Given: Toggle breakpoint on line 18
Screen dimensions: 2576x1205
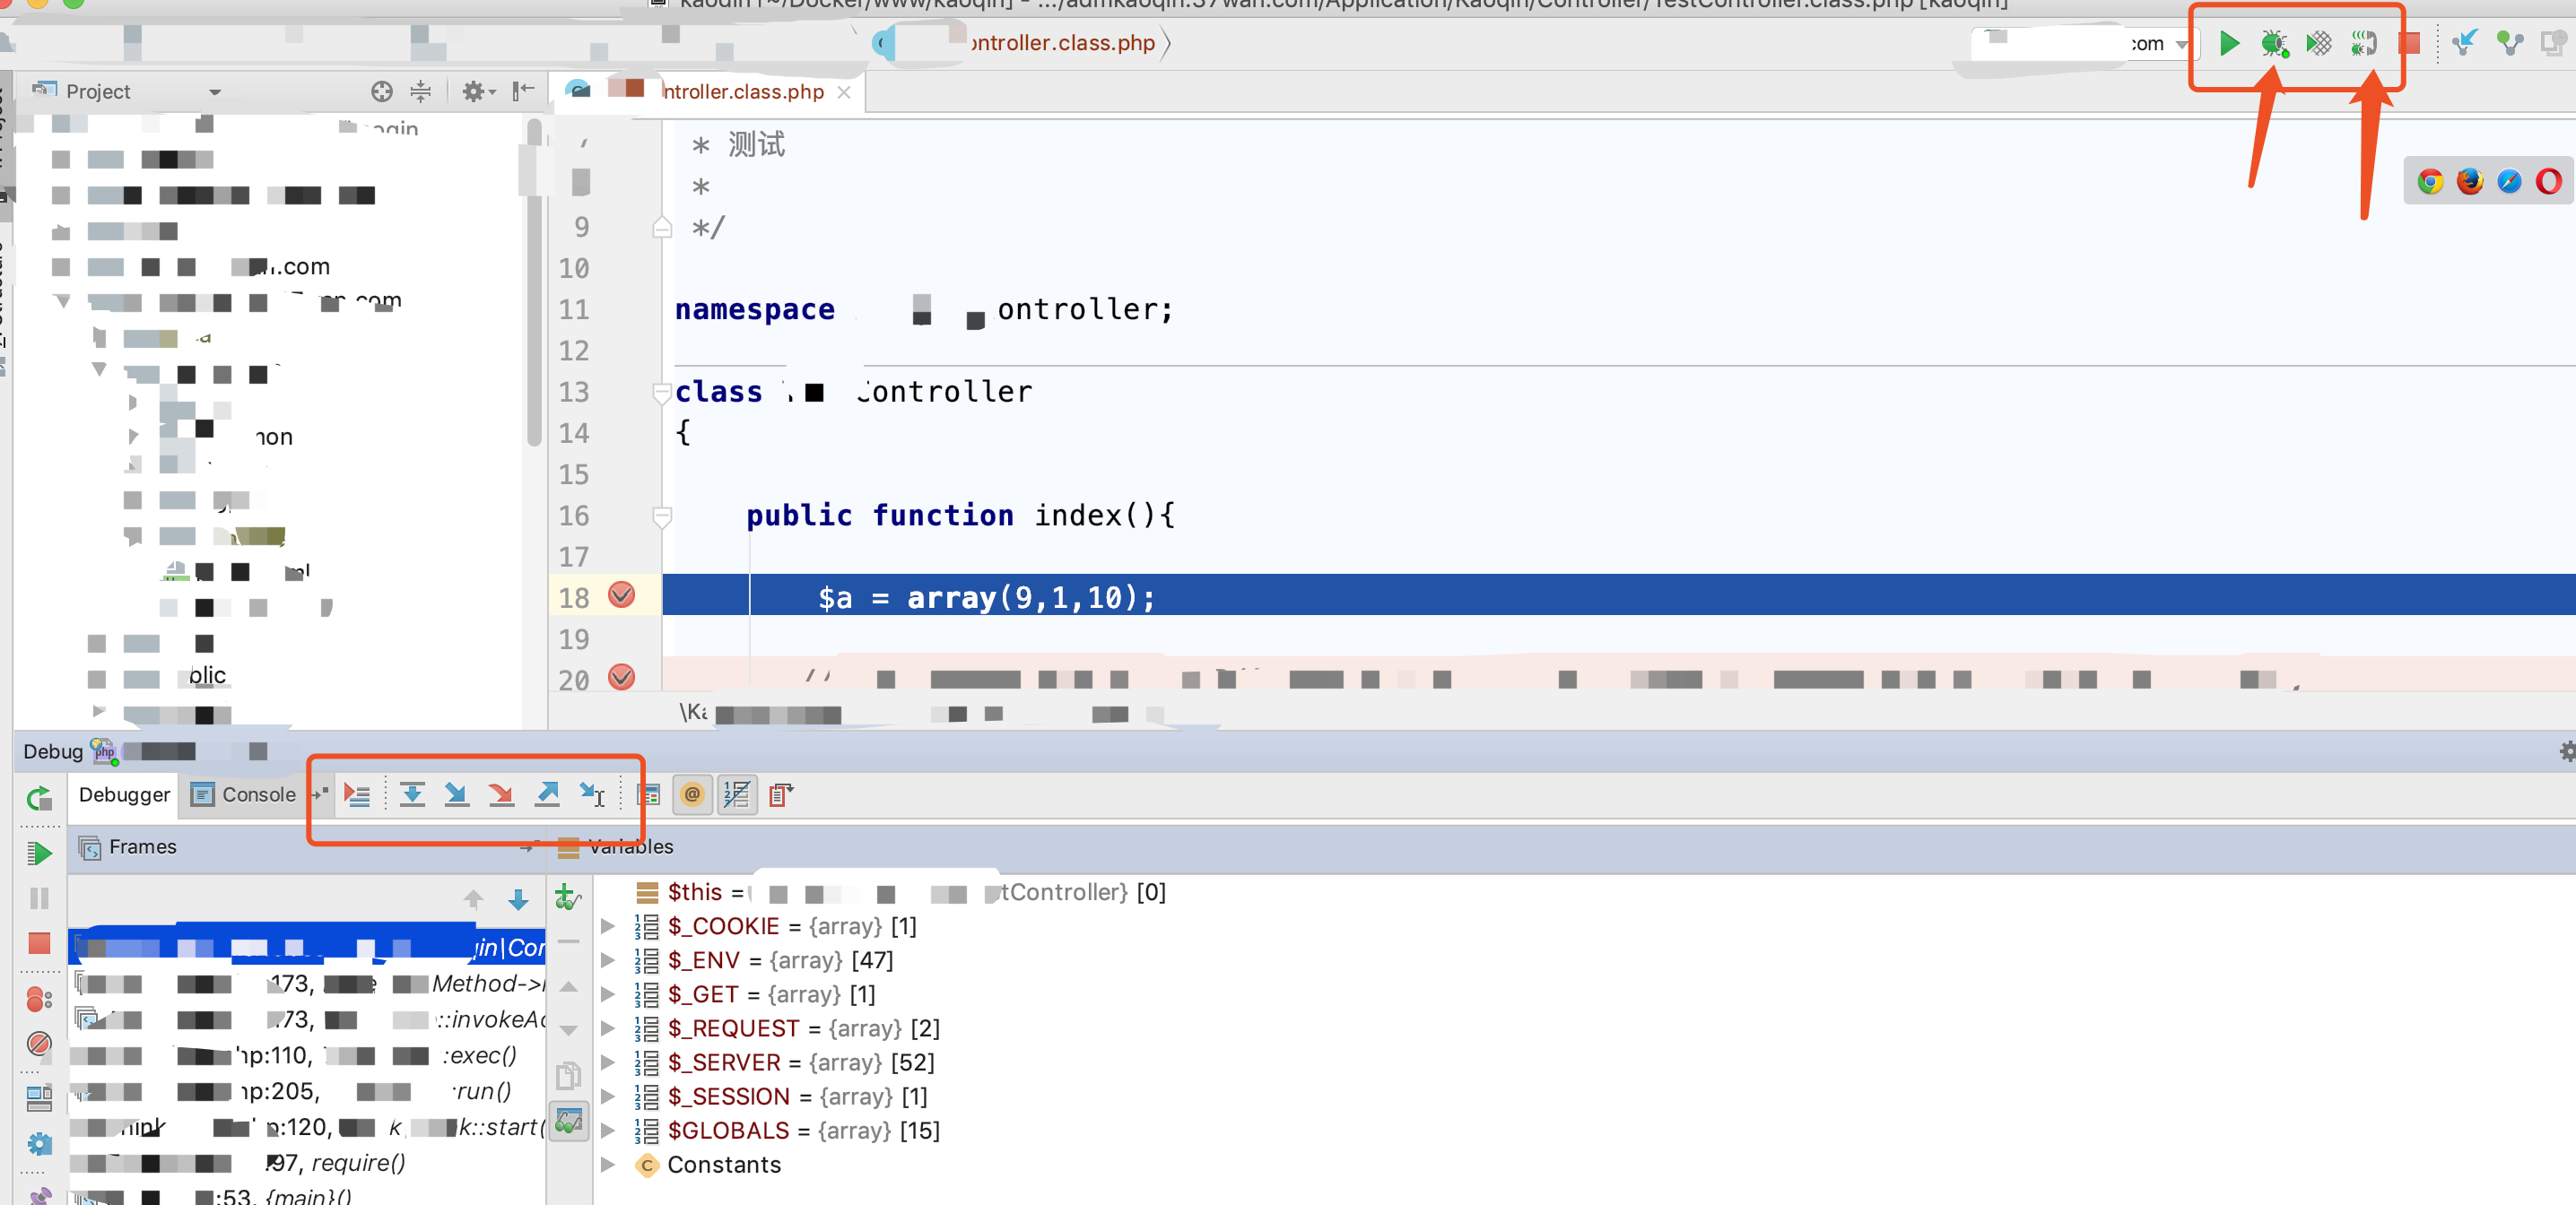Looking at the screenshot, I should tap(621, 596).
